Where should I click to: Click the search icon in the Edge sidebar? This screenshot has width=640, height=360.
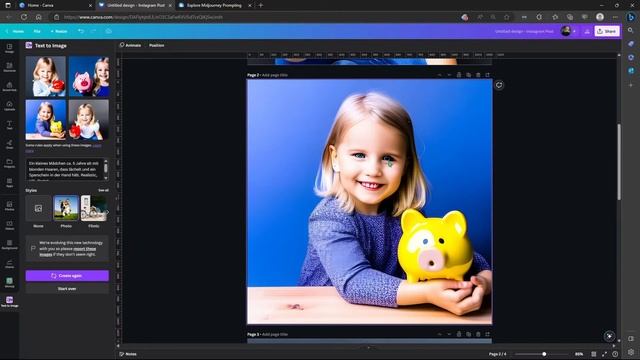point(631,31)
